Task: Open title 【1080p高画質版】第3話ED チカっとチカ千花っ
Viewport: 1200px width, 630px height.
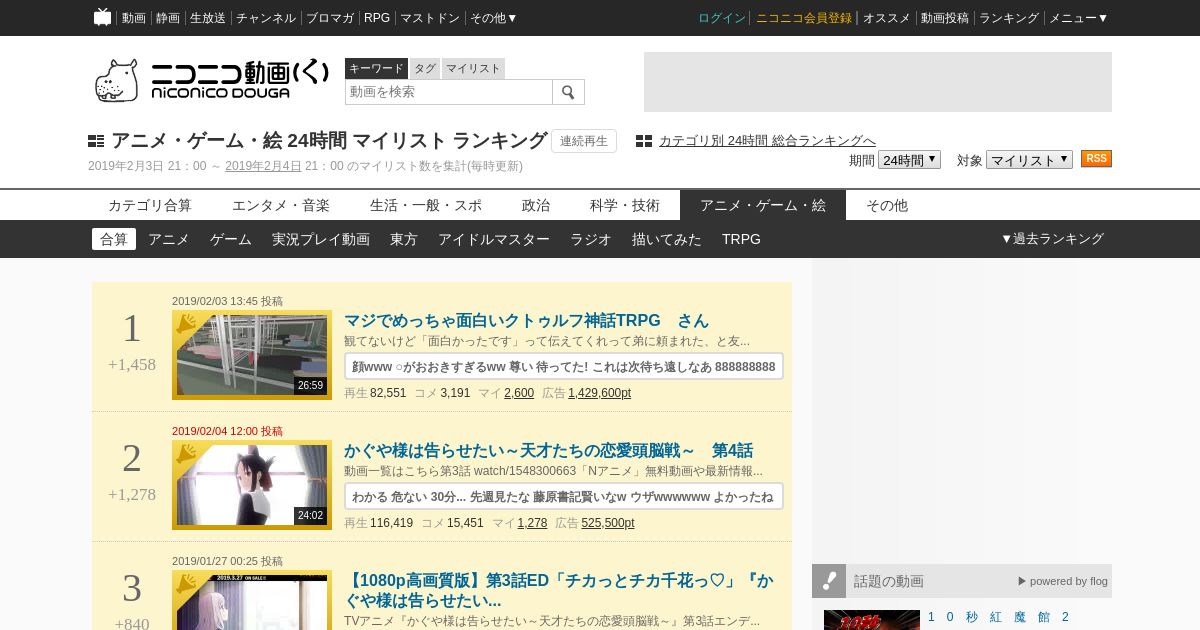Action: click(x=559, y=591)
